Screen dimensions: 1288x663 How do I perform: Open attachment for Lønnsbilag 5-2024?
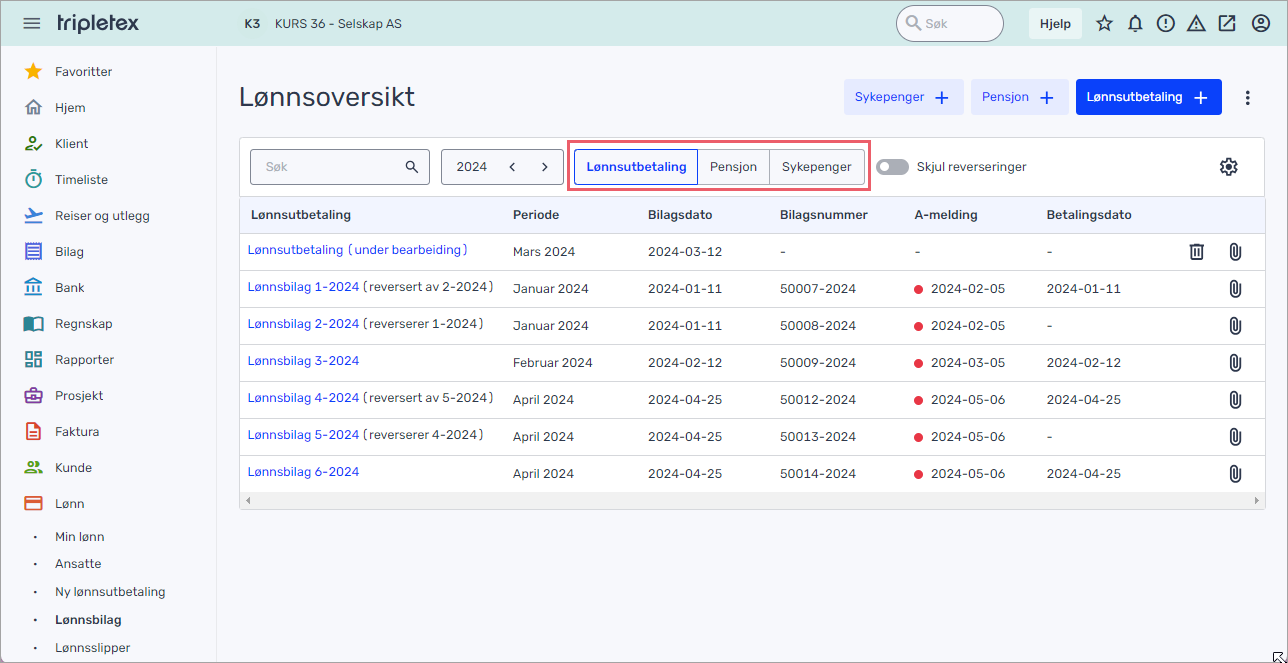tap(1235, 437)
